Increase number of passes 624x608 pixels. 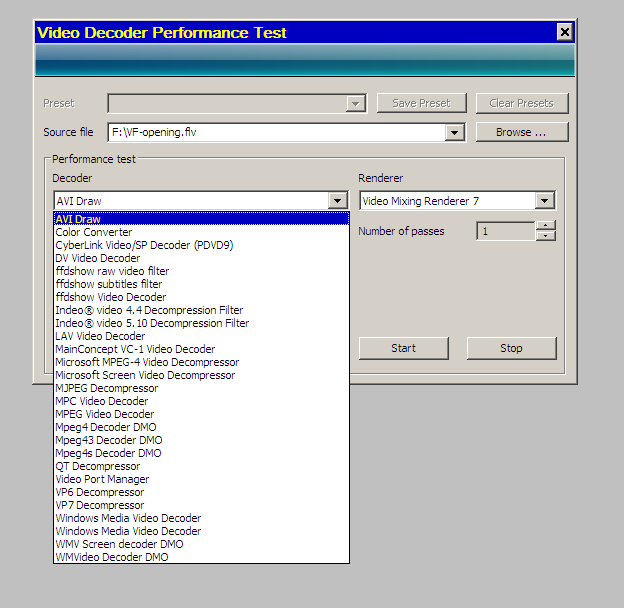point(545,226)
